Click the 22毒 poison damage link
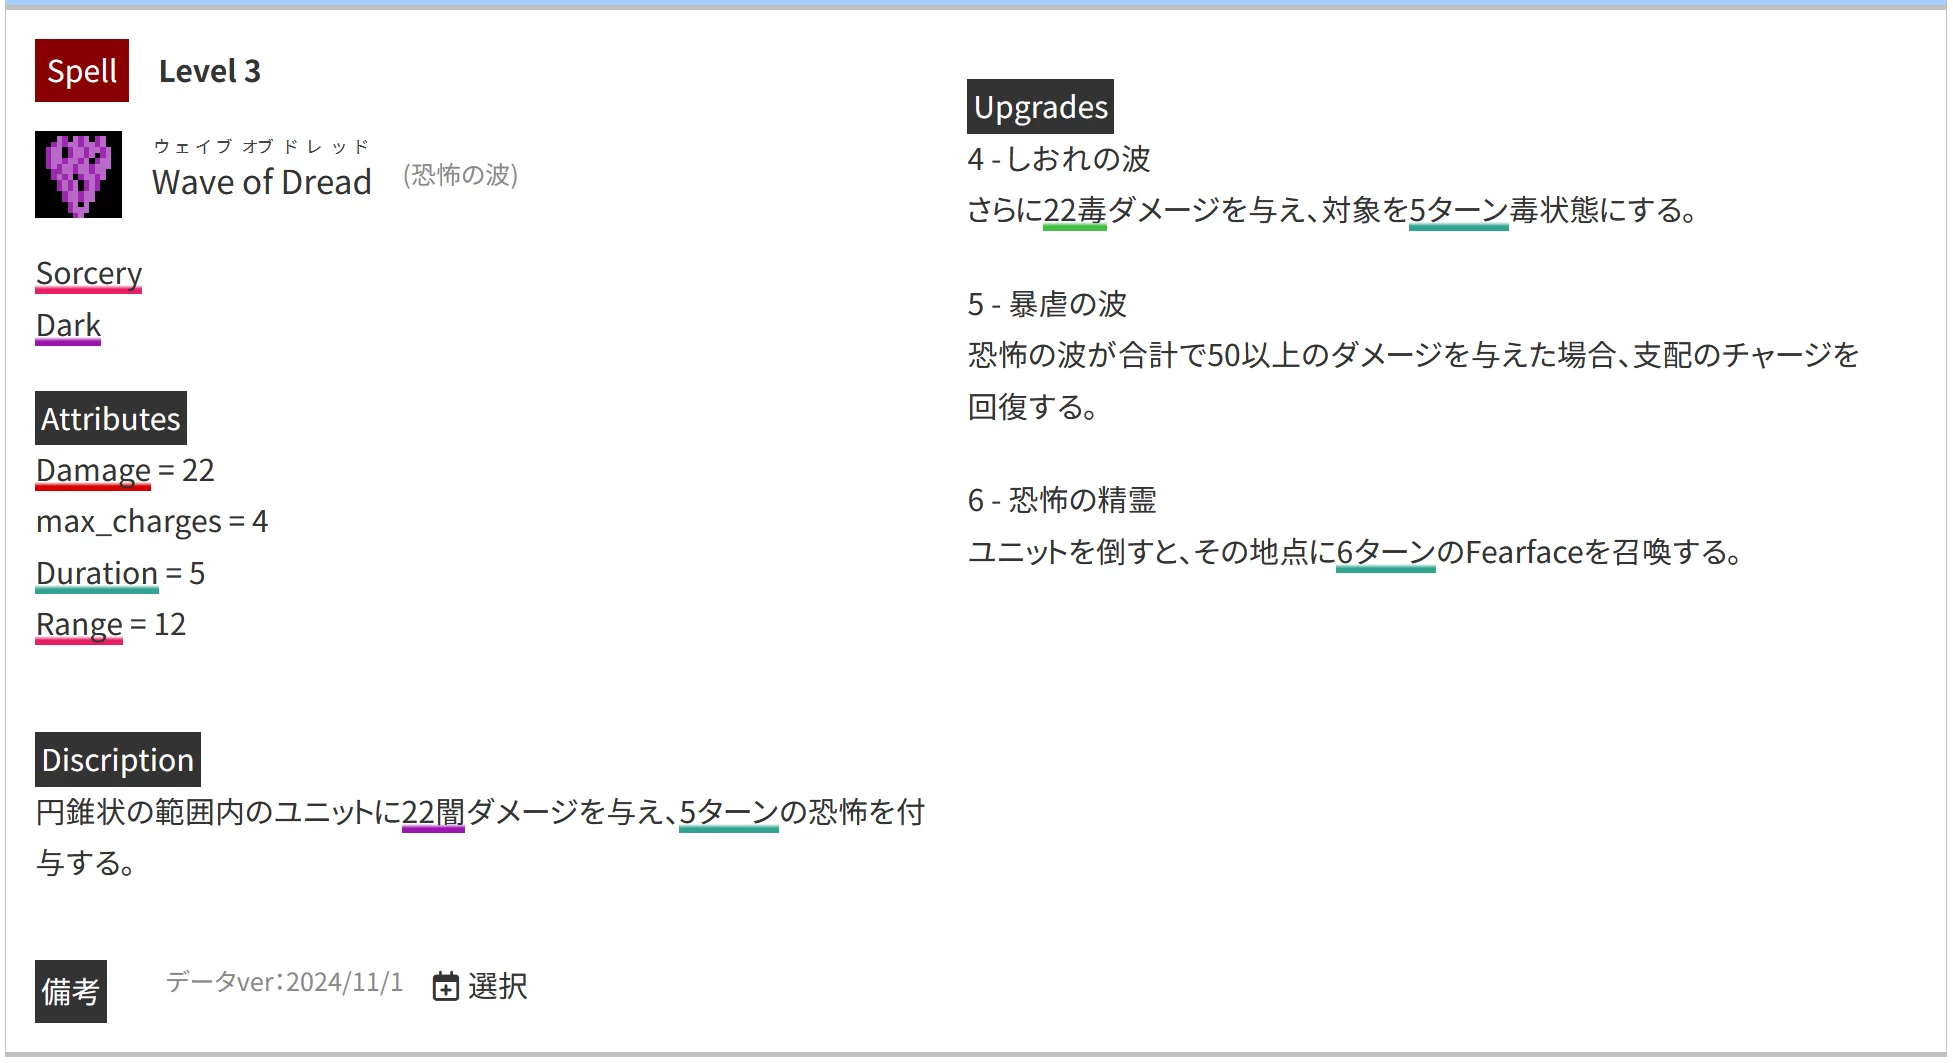 (1074, 210)
